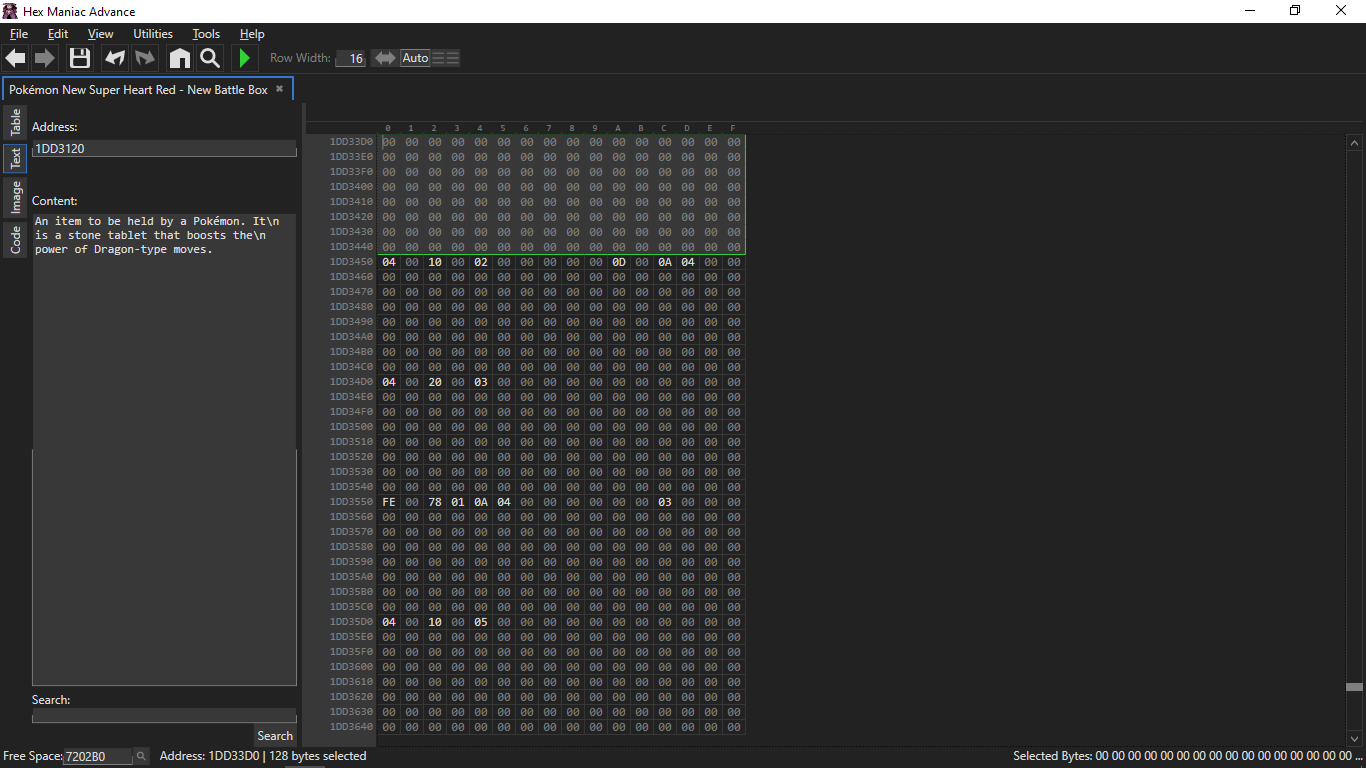The height and width of the screenshot is (768, 1366).
Task: Click the back navigation arrow
Action: point(16,58)
